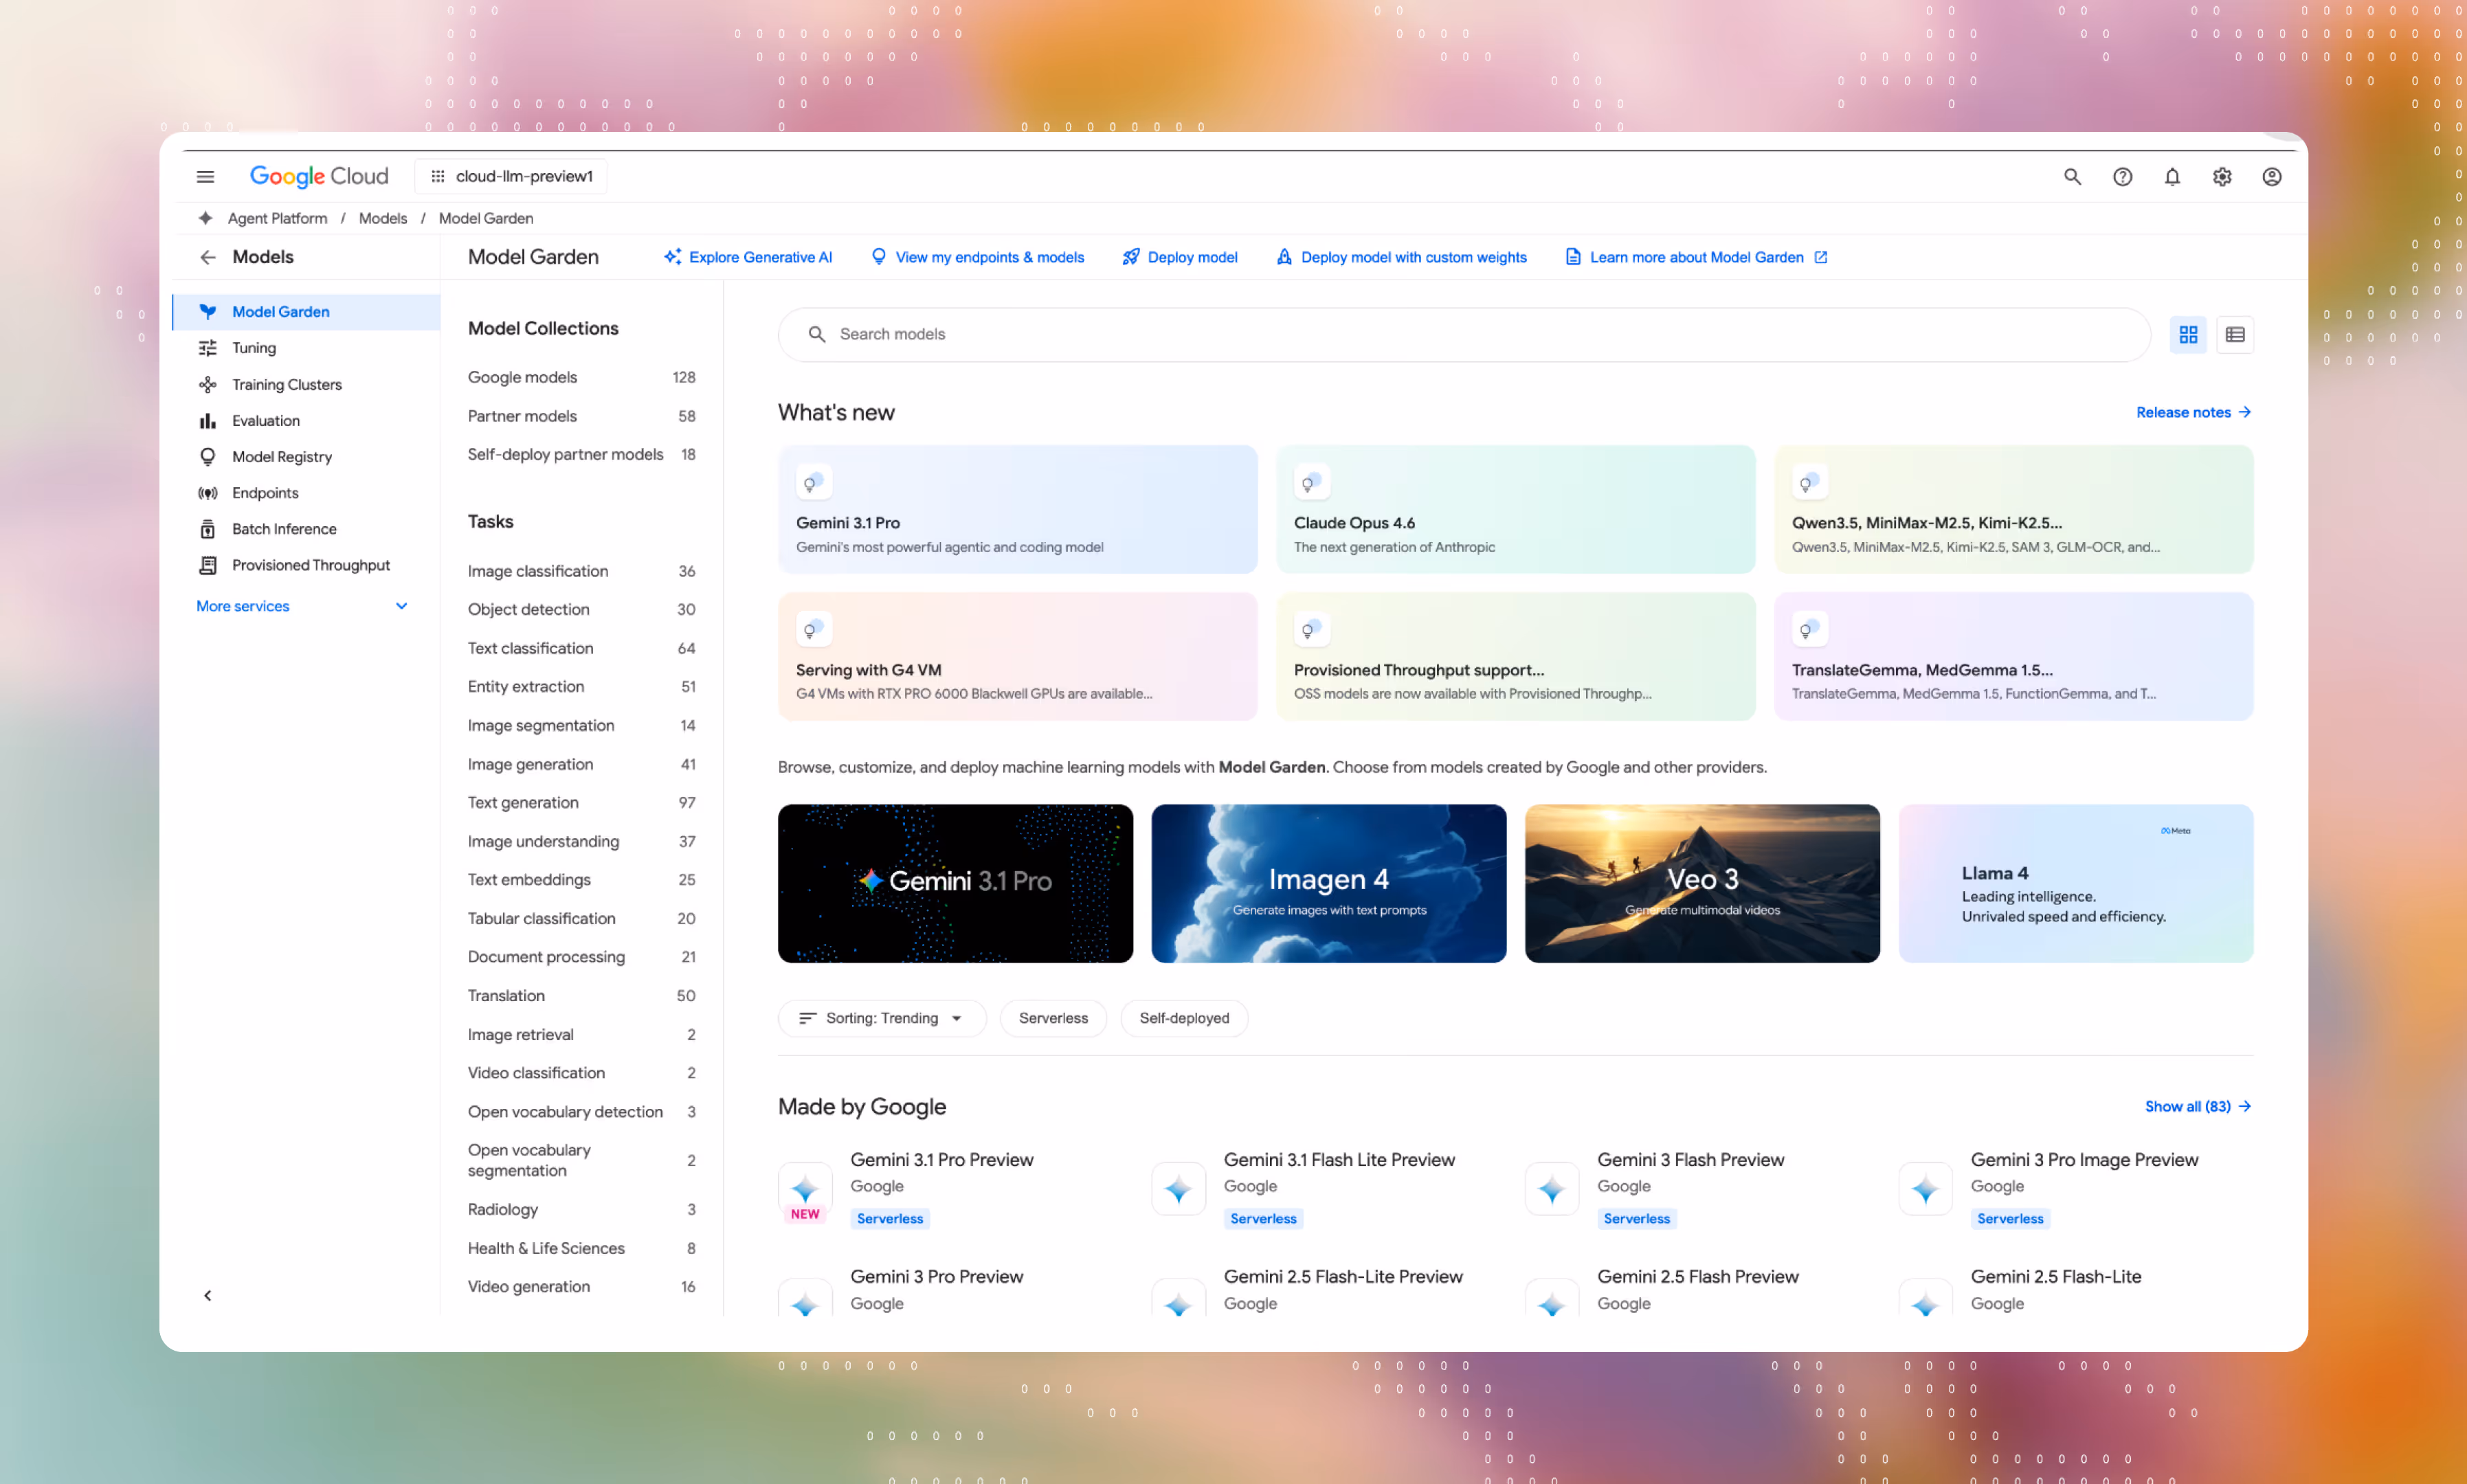Image resolution: width=2467 pixels, height=1484 pixels.
Task: Click the Agent Platform sparkle icon in breadcrumb
Action: 205,218
